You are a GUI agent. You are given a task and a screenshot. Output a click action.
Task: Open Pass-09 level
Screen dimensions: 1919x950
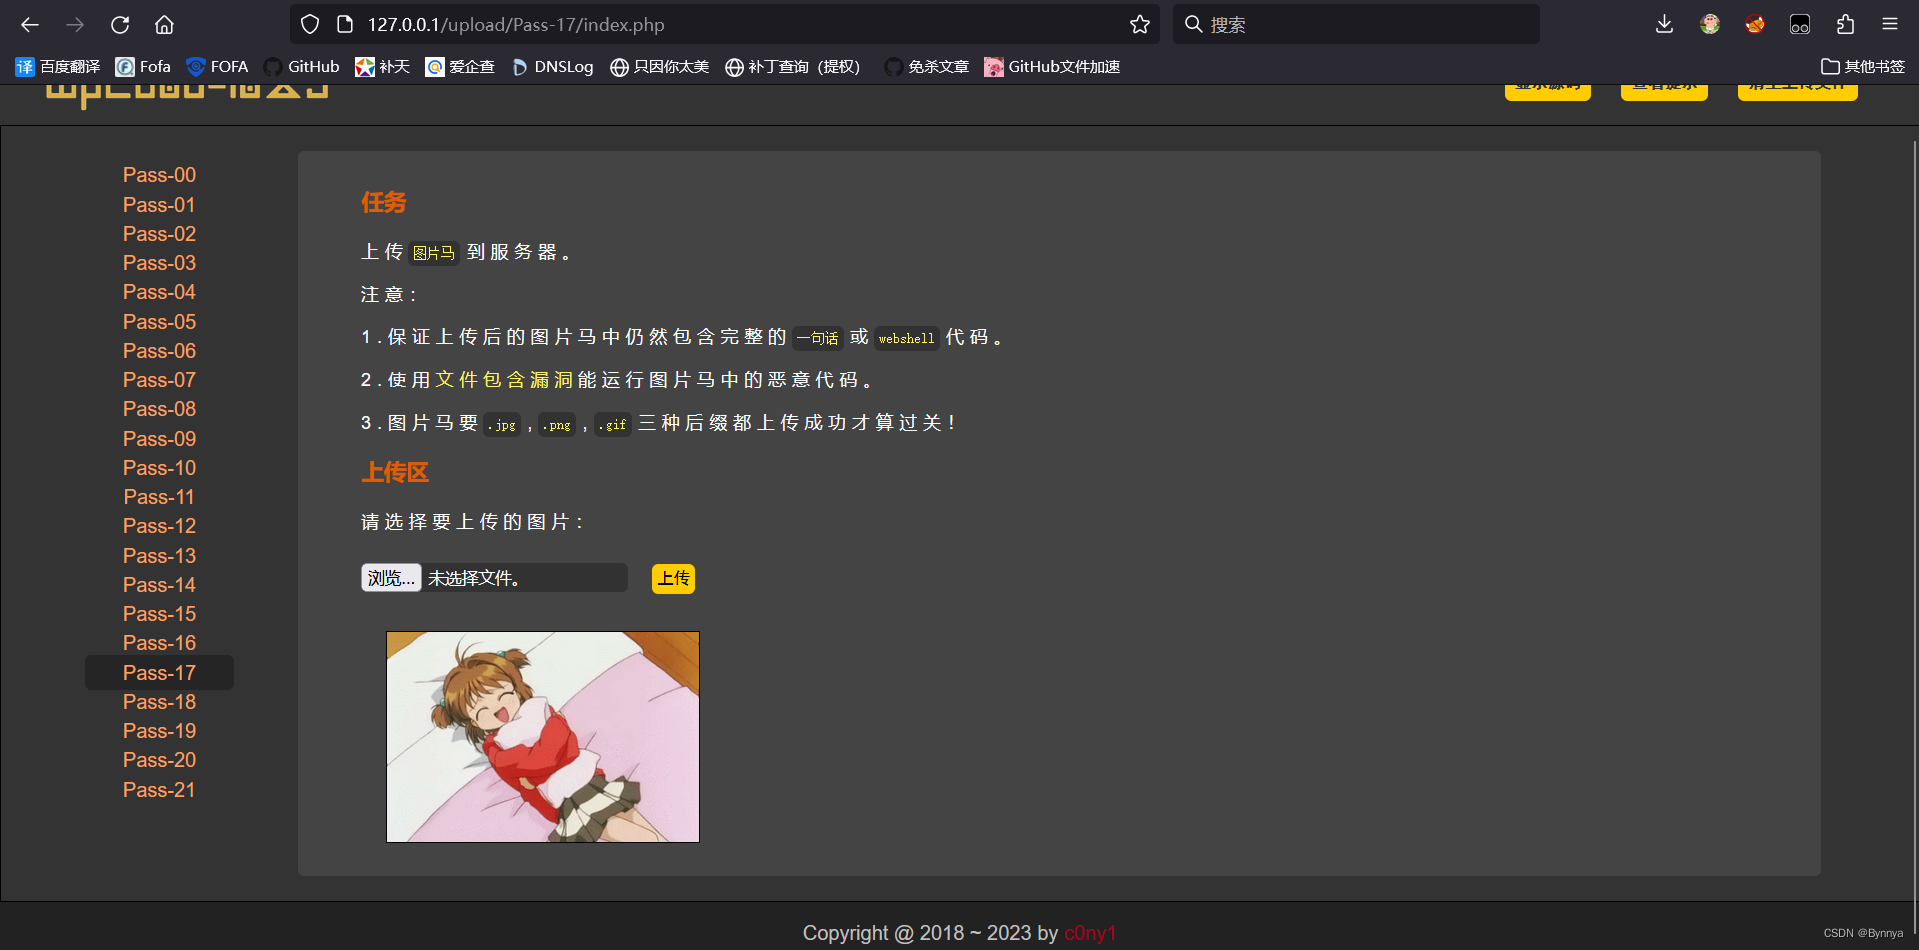click(x=159, y=439)
